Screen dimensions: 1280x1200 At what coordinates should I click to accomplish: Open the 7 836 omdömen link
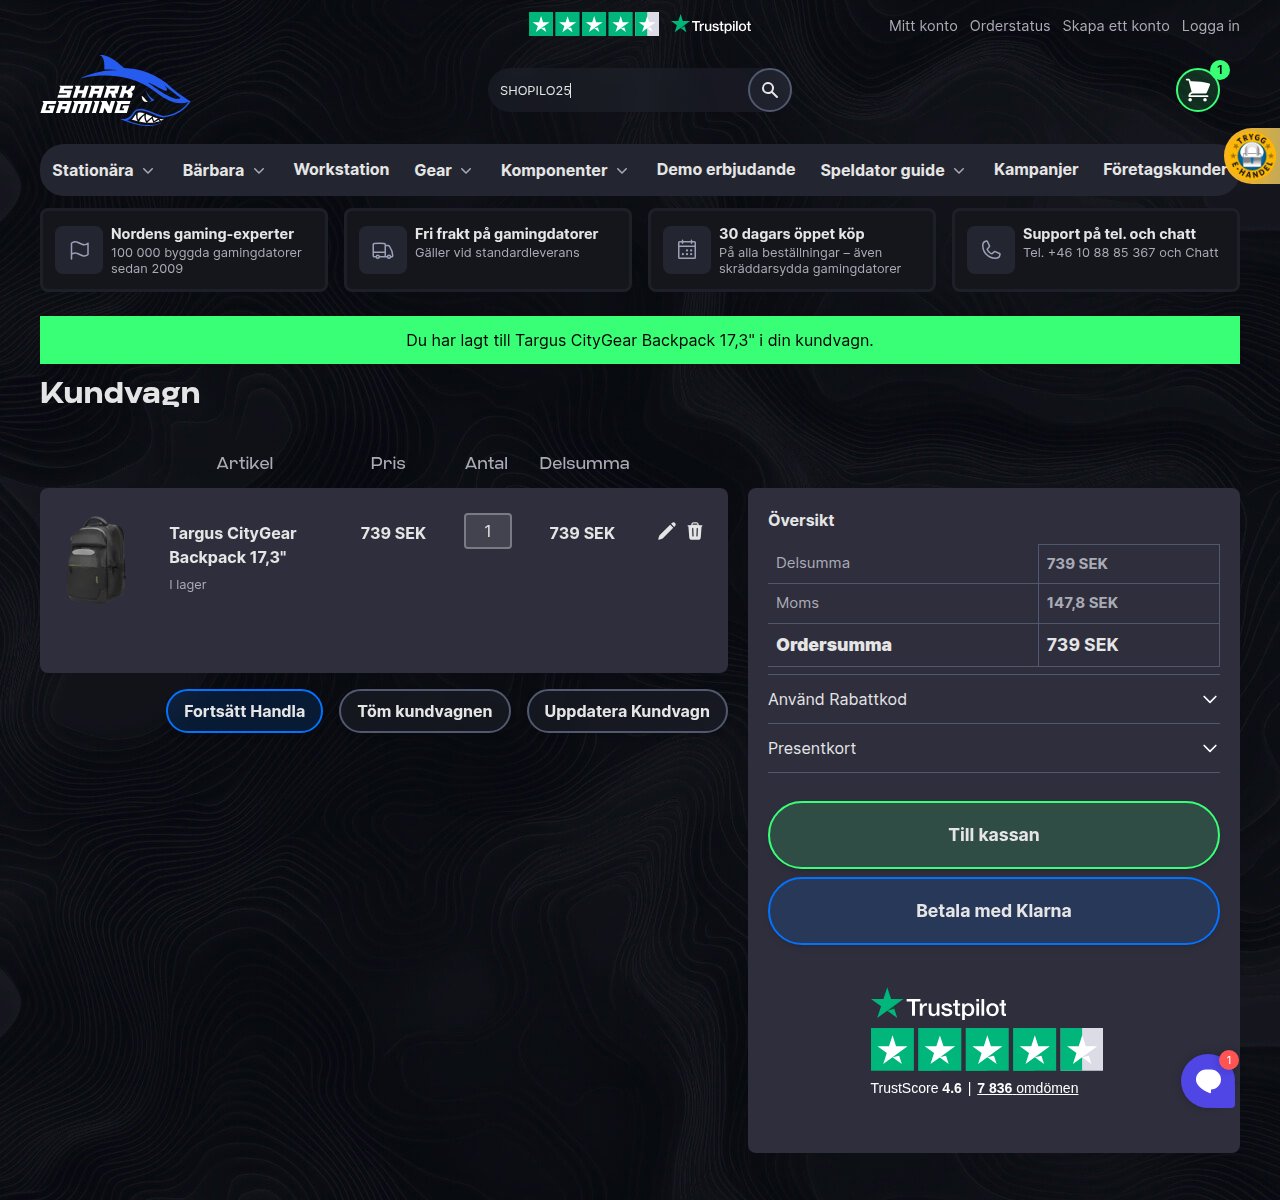click(1027, 1088)
